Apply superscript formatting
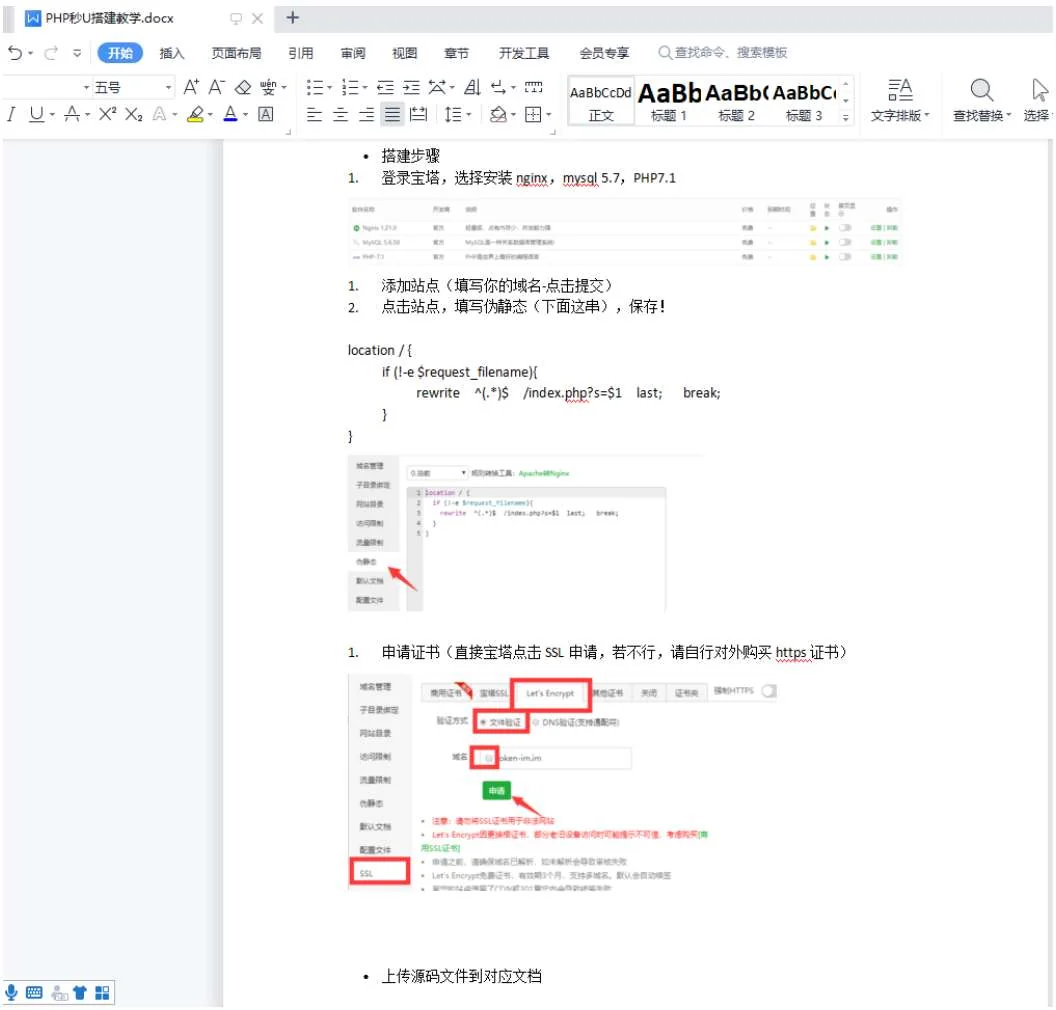The image size is (1056, 1010). coord(109,115)
